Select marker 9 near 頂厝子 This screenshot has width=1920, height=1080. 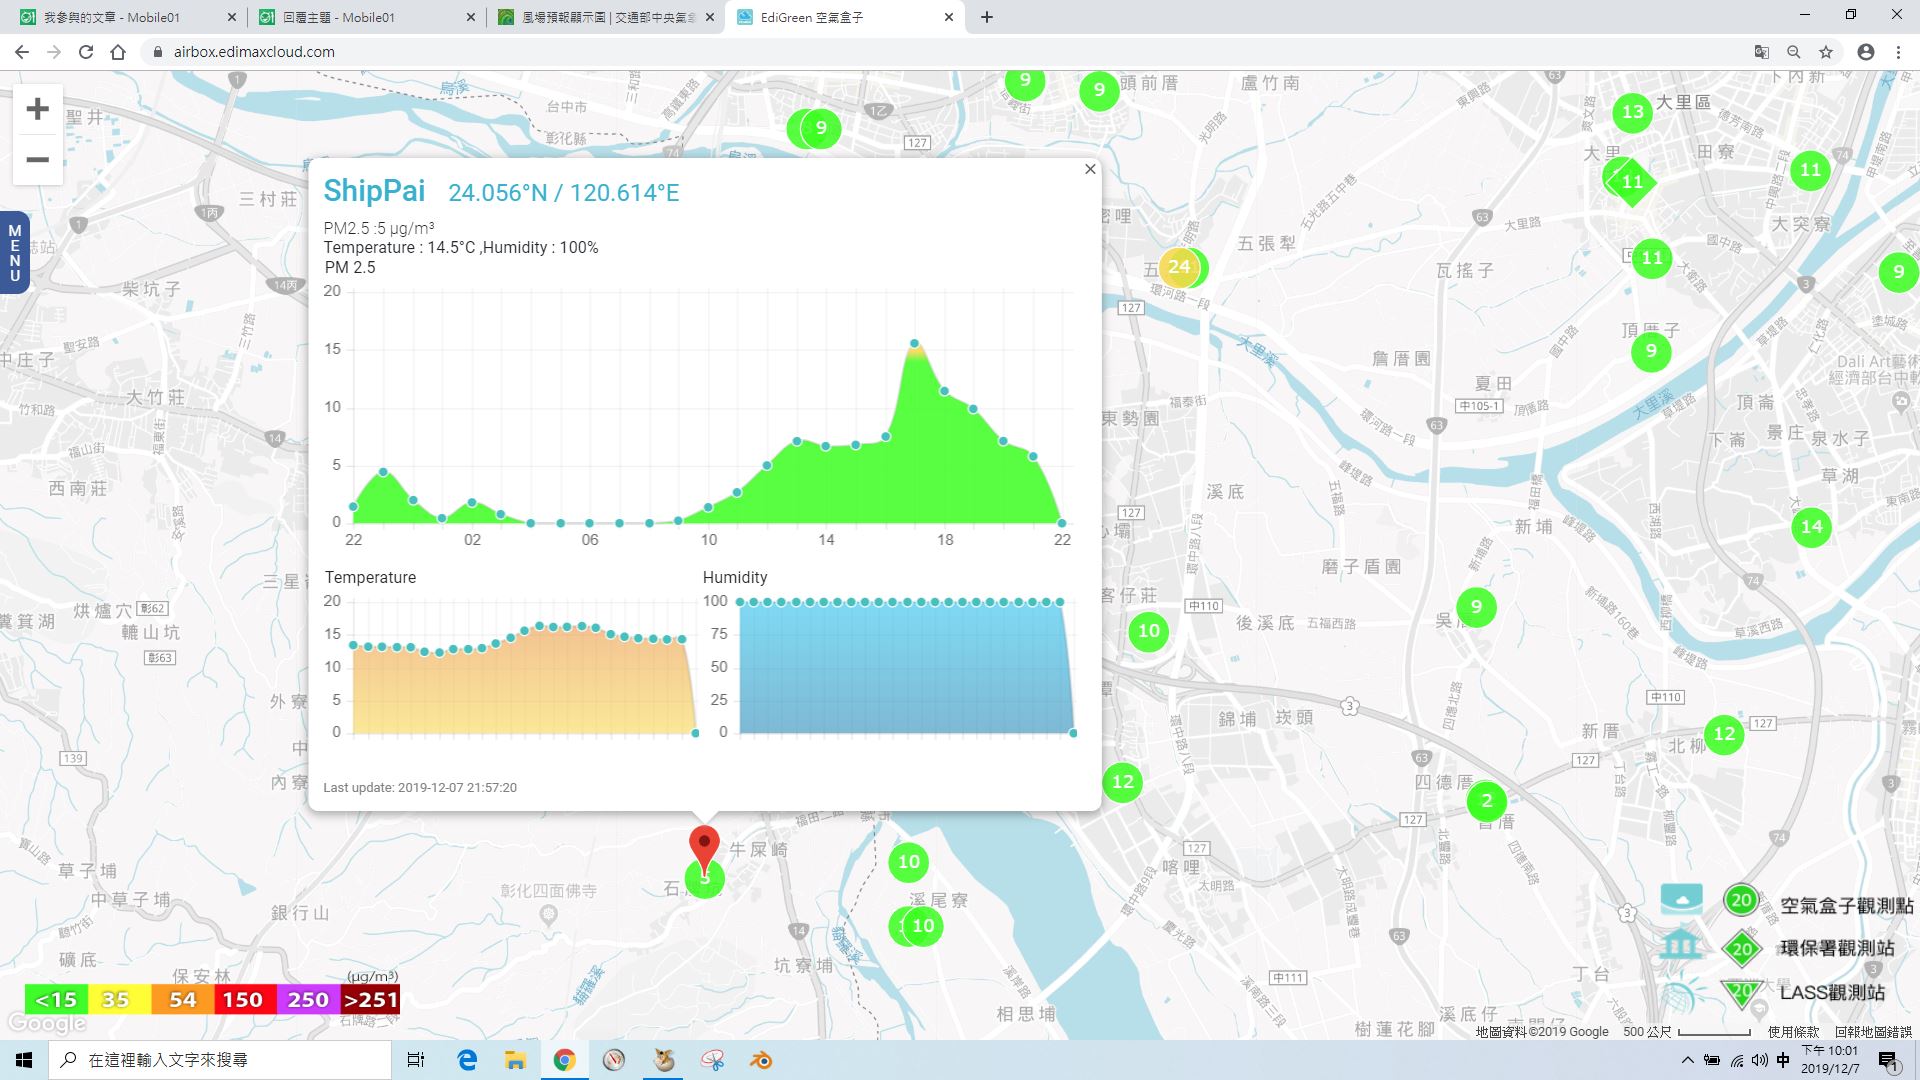point(1651,351)
